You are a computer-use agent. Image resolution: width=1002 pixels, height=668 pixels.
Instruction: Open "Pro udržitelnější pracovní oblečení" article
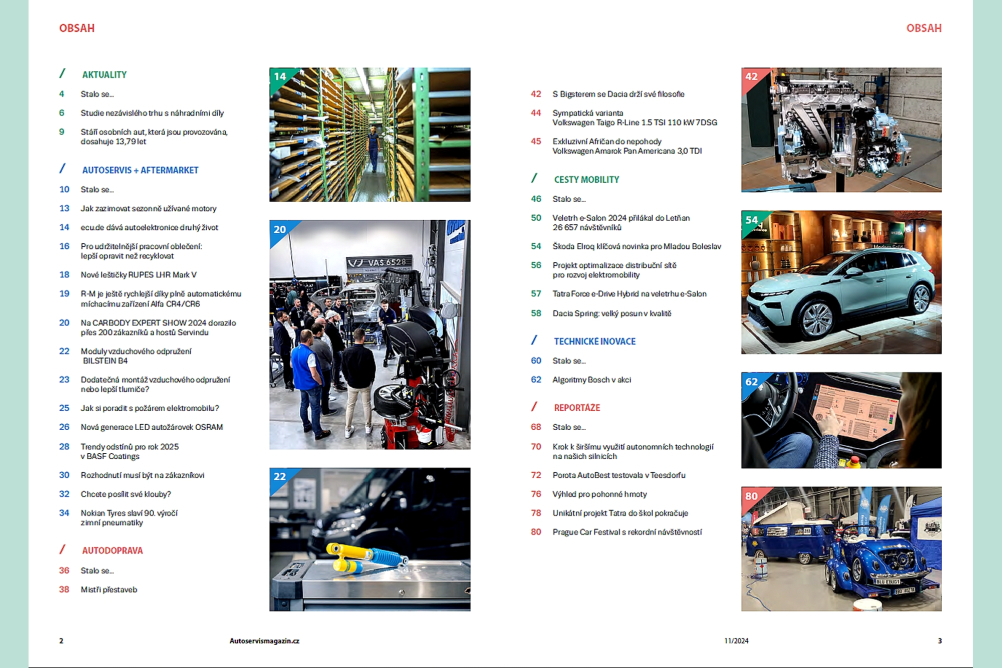pyautogui.click(x=141, y=251)
